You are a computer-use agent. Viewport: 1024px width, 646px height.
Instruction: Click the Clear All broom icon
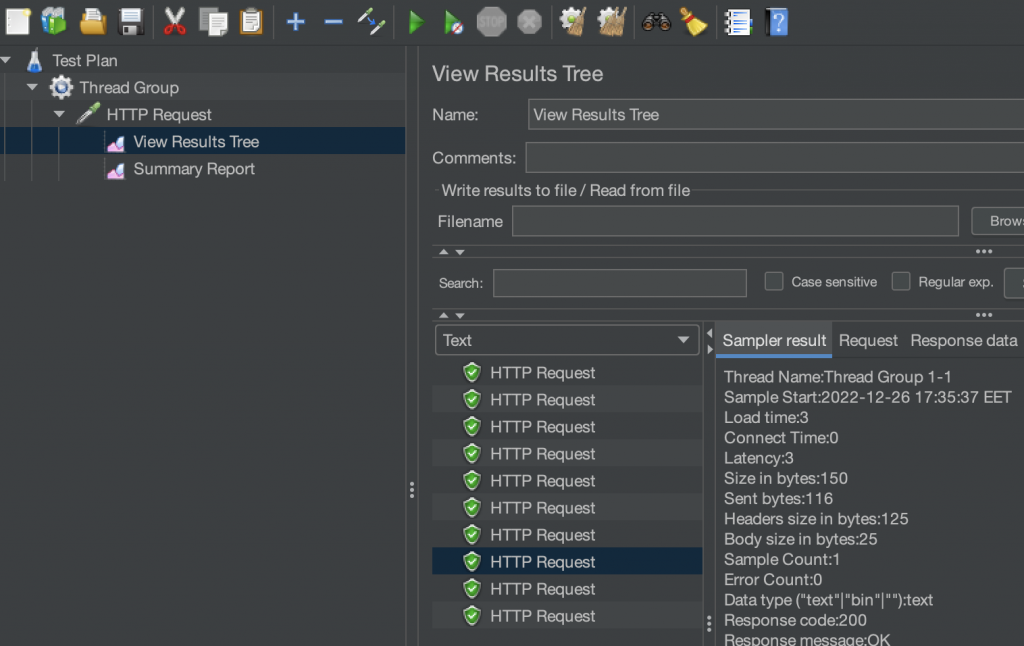(x=611, y=21)
